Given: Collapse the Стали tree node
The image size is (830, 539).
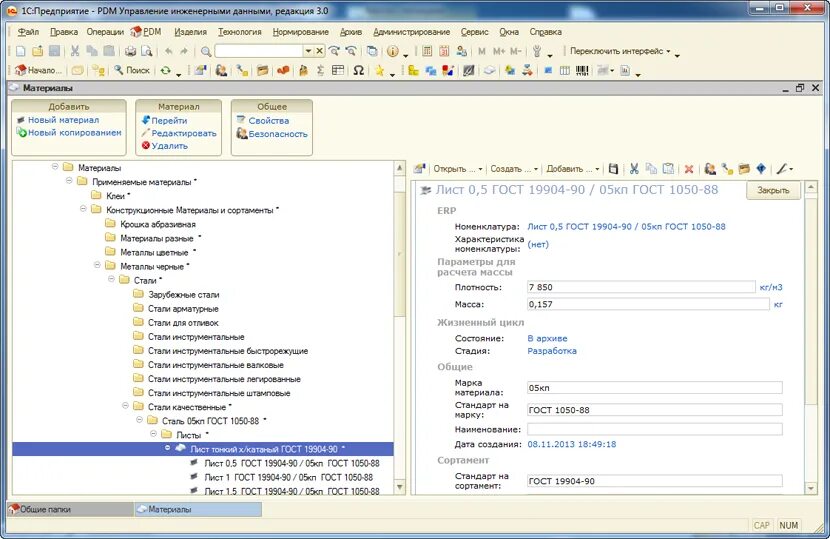Looking at the screenshot, I should (111, 279).
